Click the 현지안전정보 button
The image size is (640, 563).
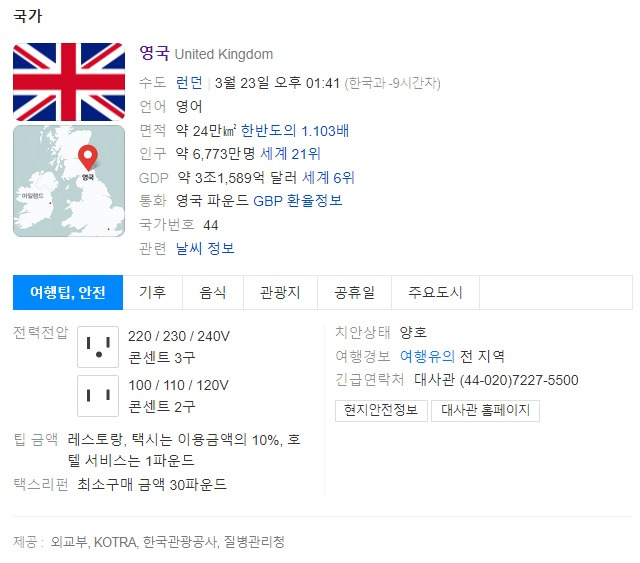coord(381,410)
